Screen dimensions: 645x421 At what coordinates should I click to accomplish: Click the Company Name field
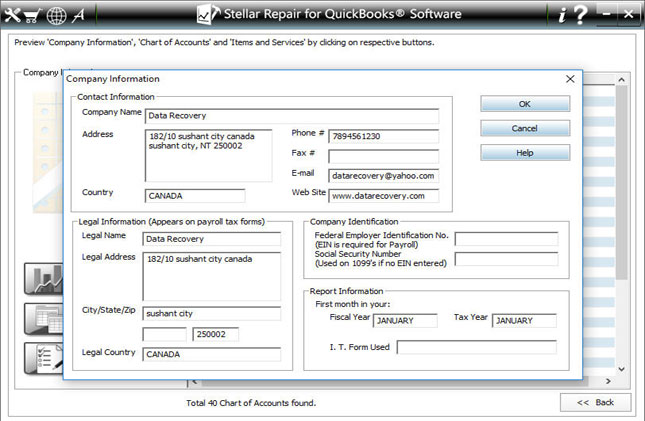click(292, 116)
